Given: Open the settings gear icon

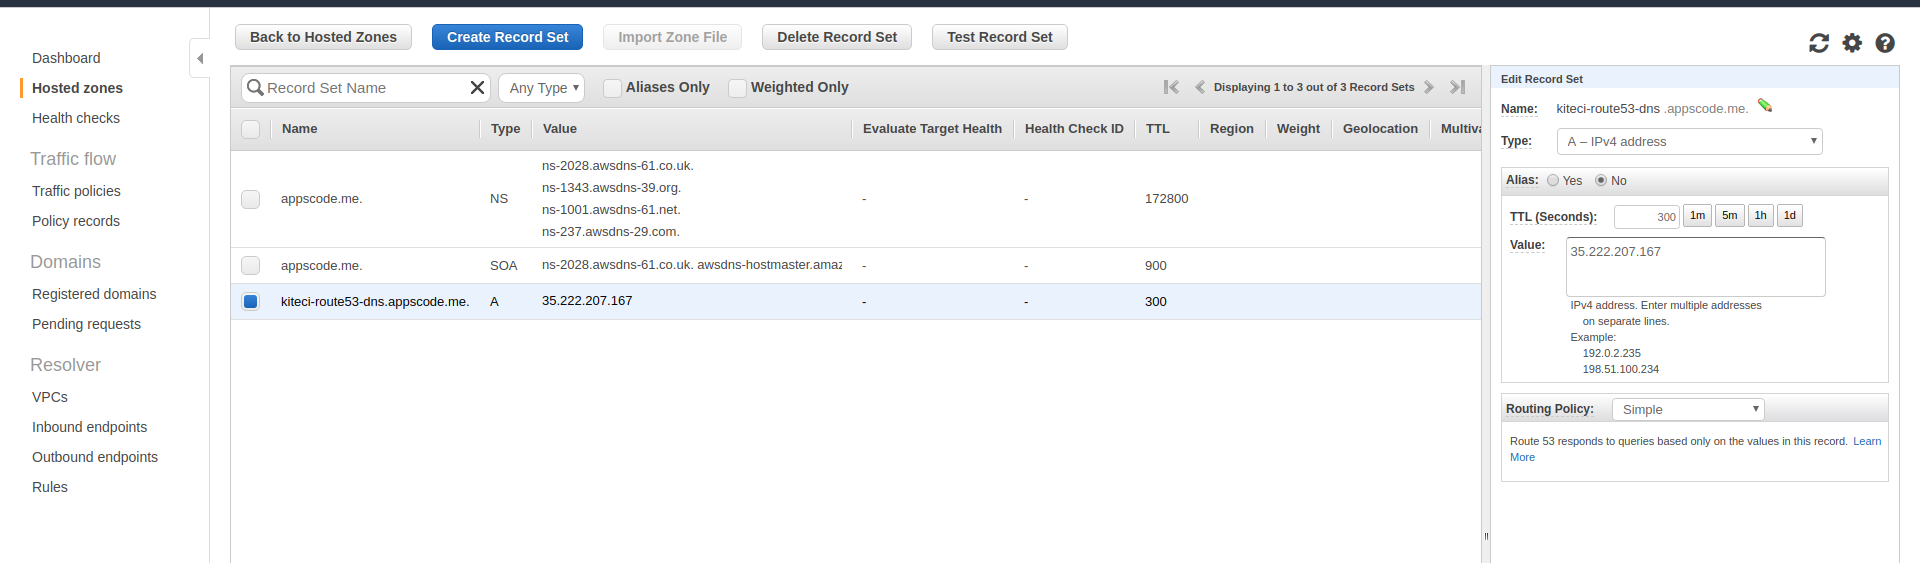Looking at the screenshot, I should (1852, 43).
